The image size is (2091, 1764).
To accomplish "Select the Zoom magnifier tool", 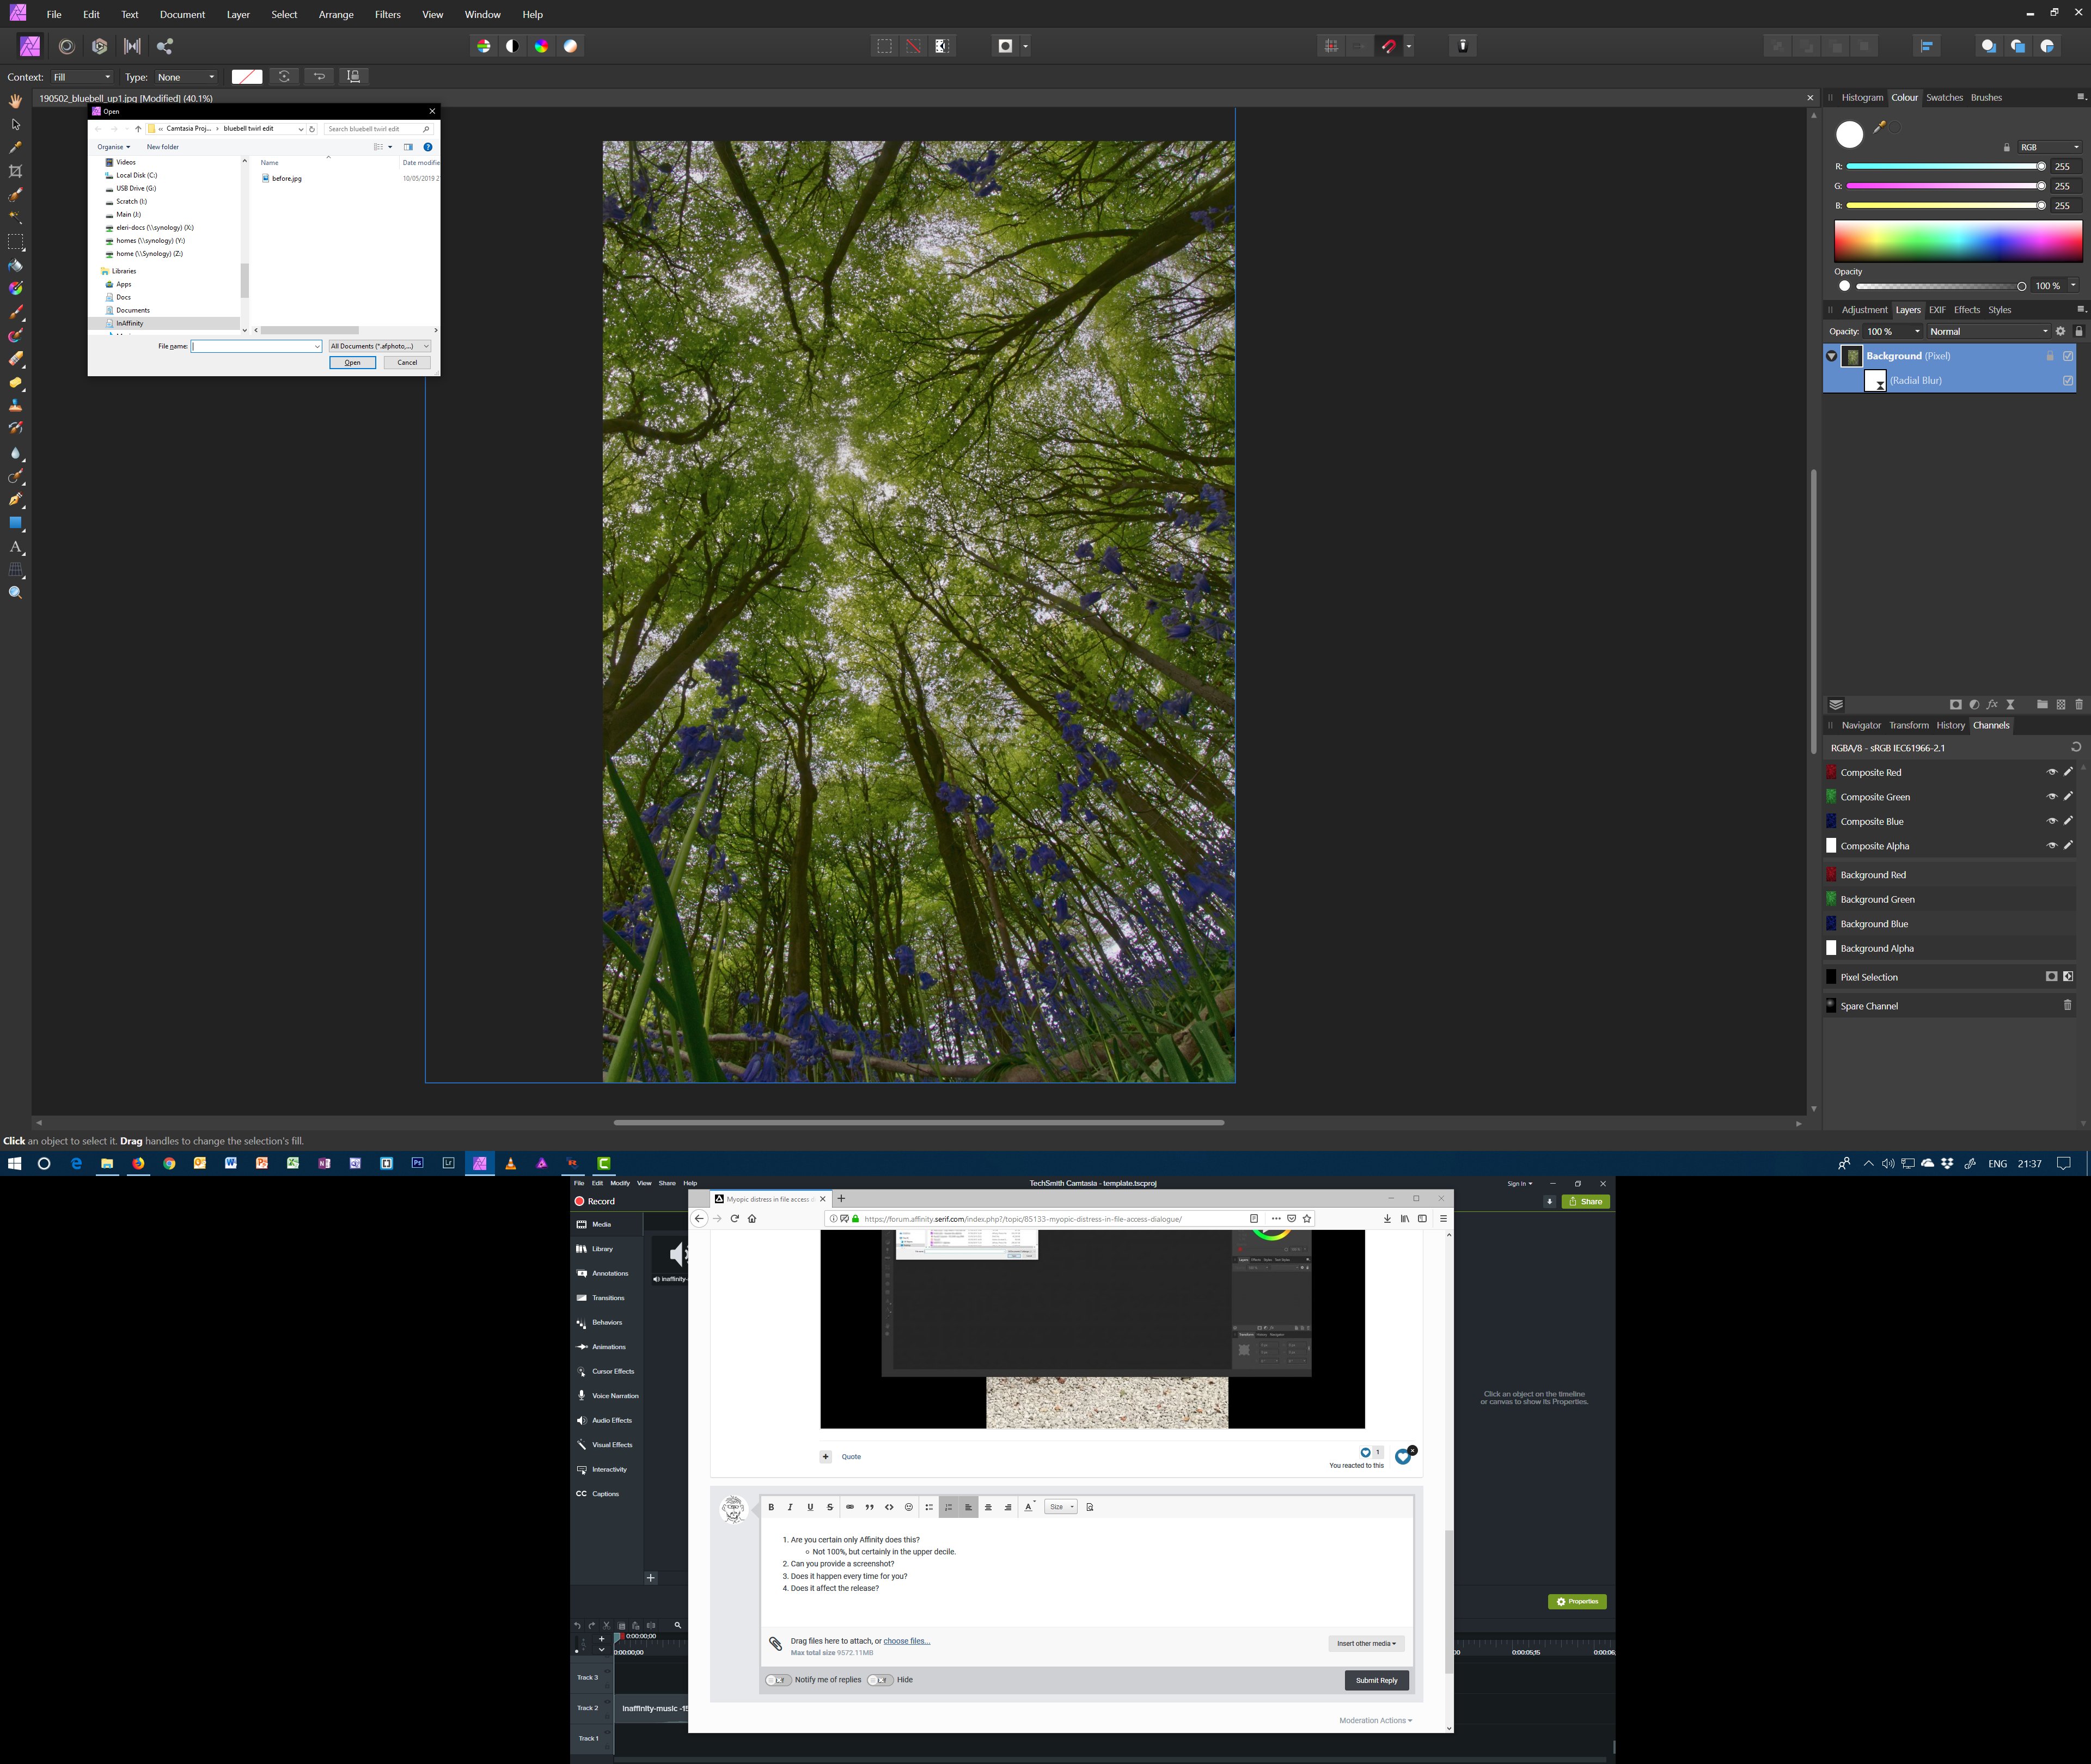I will point(15,593).
